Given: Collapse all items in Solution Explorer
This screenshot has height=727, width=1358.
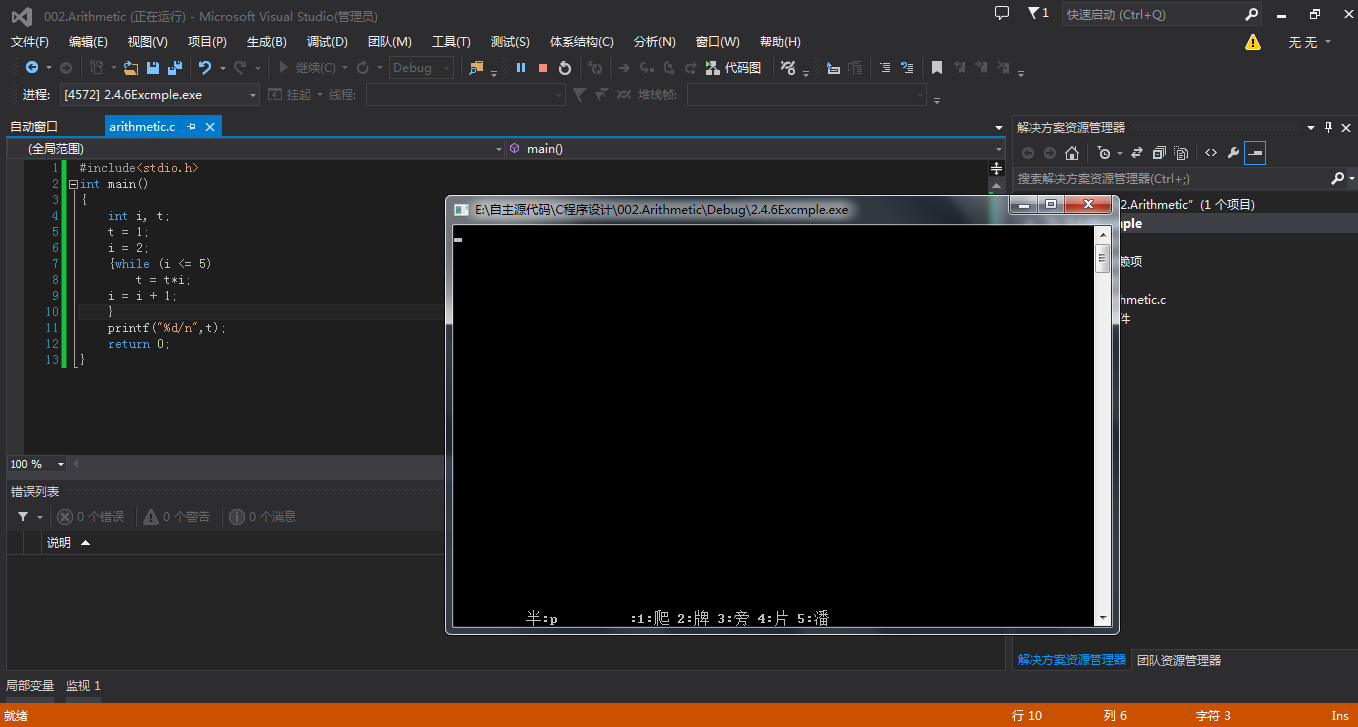Looking at the screenshot, I should point(1159,153).
